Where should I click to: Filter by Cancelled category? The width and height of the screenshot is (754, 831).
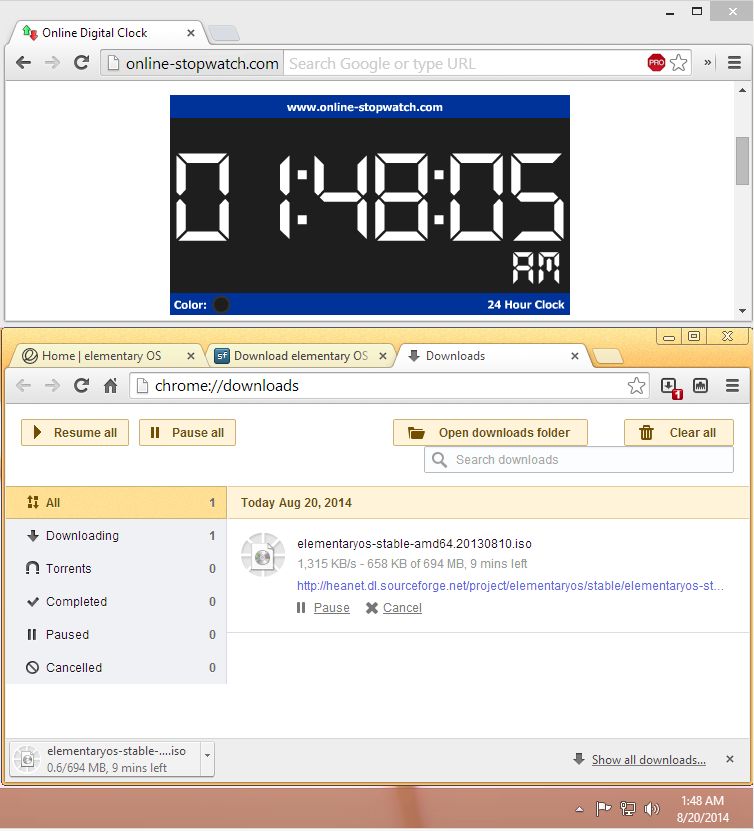(116, 667)
